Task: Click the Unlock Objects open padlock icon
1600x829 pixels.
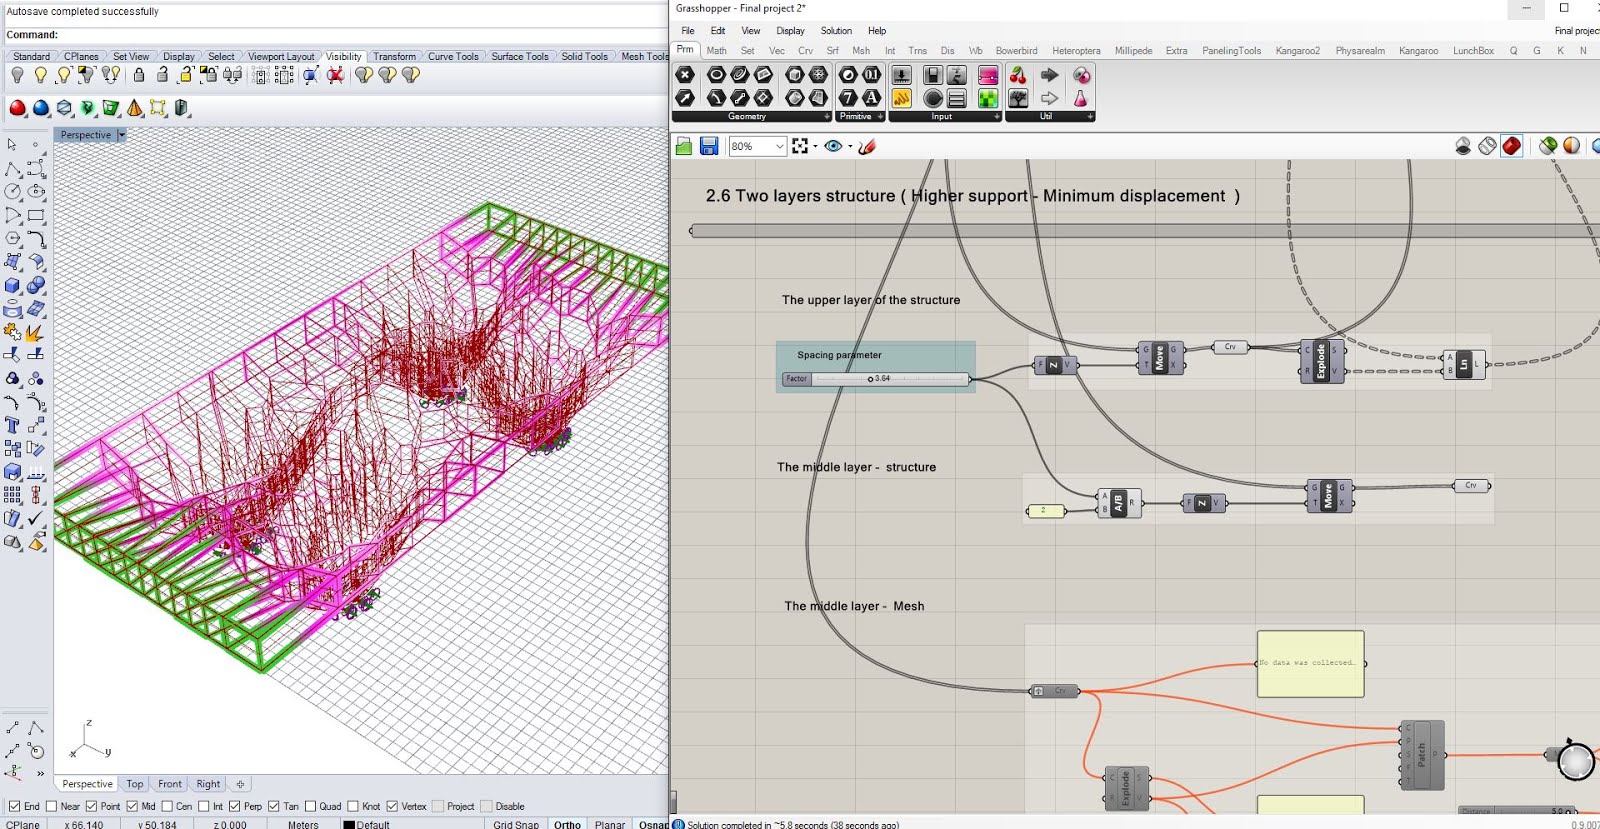Action: tap(162, 75)
